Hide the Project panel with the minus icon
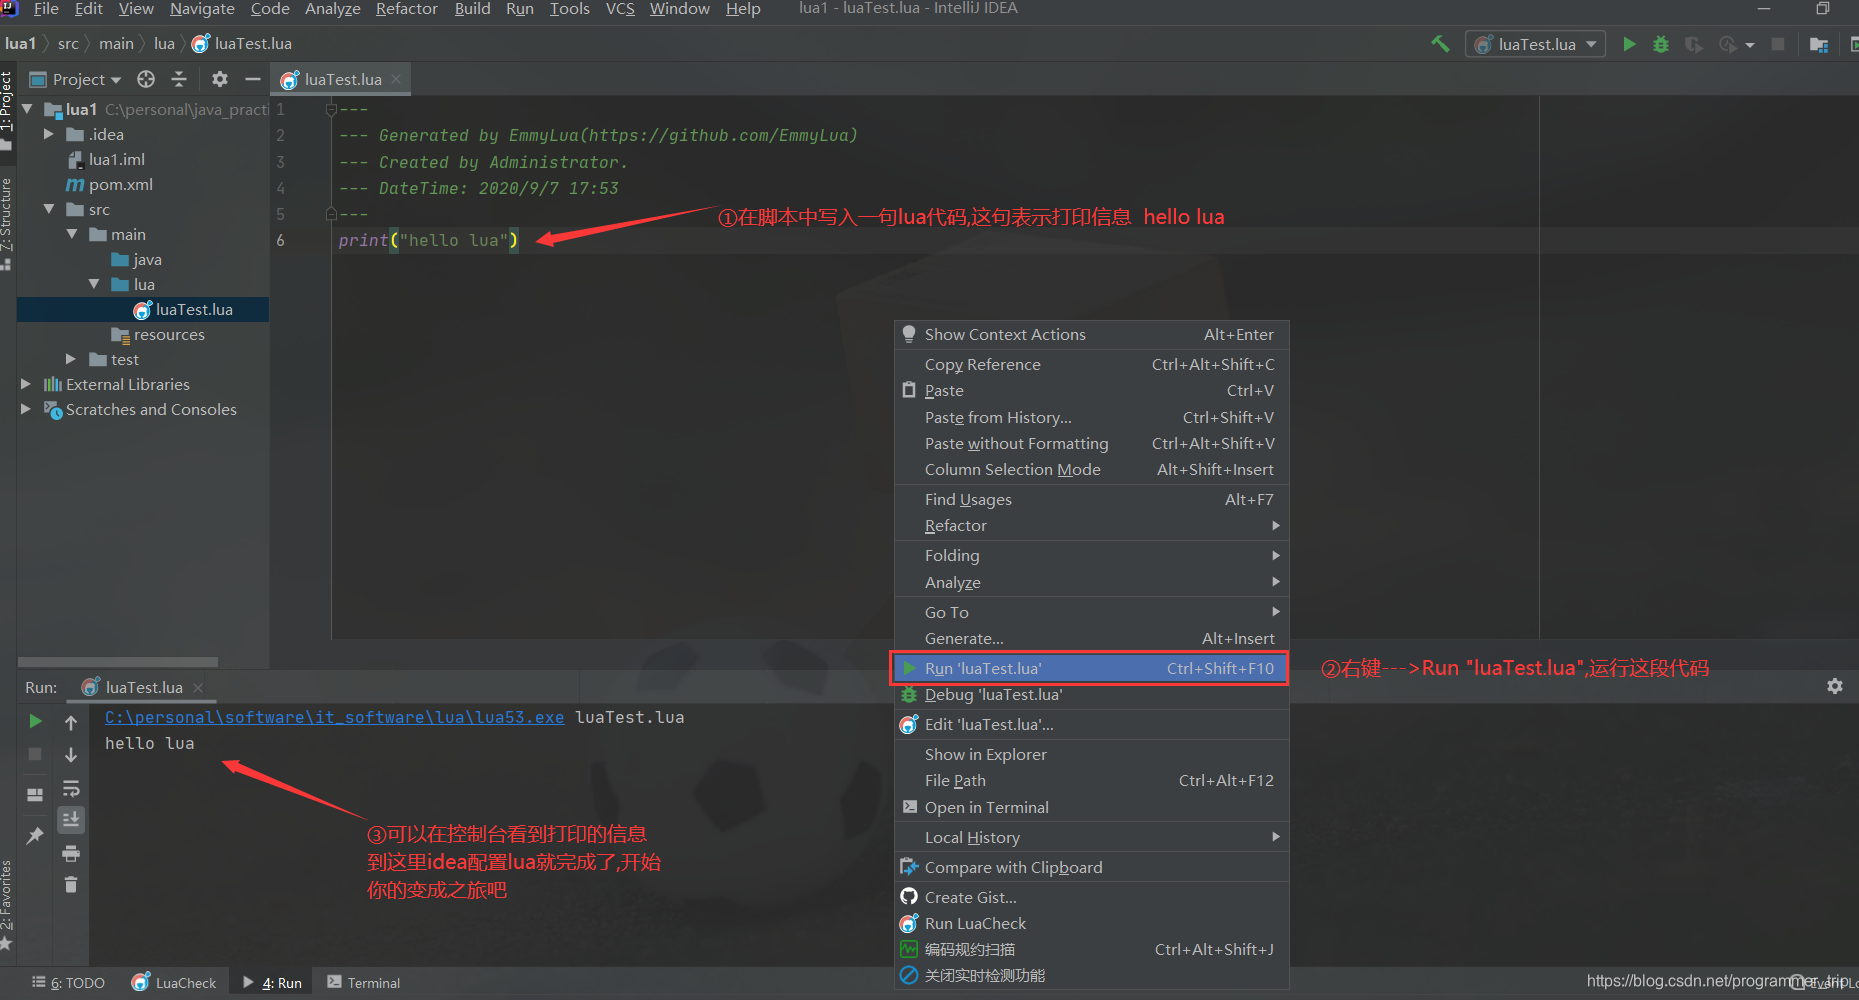The height and width of the screenshot is (1000, 1859). 253,79
